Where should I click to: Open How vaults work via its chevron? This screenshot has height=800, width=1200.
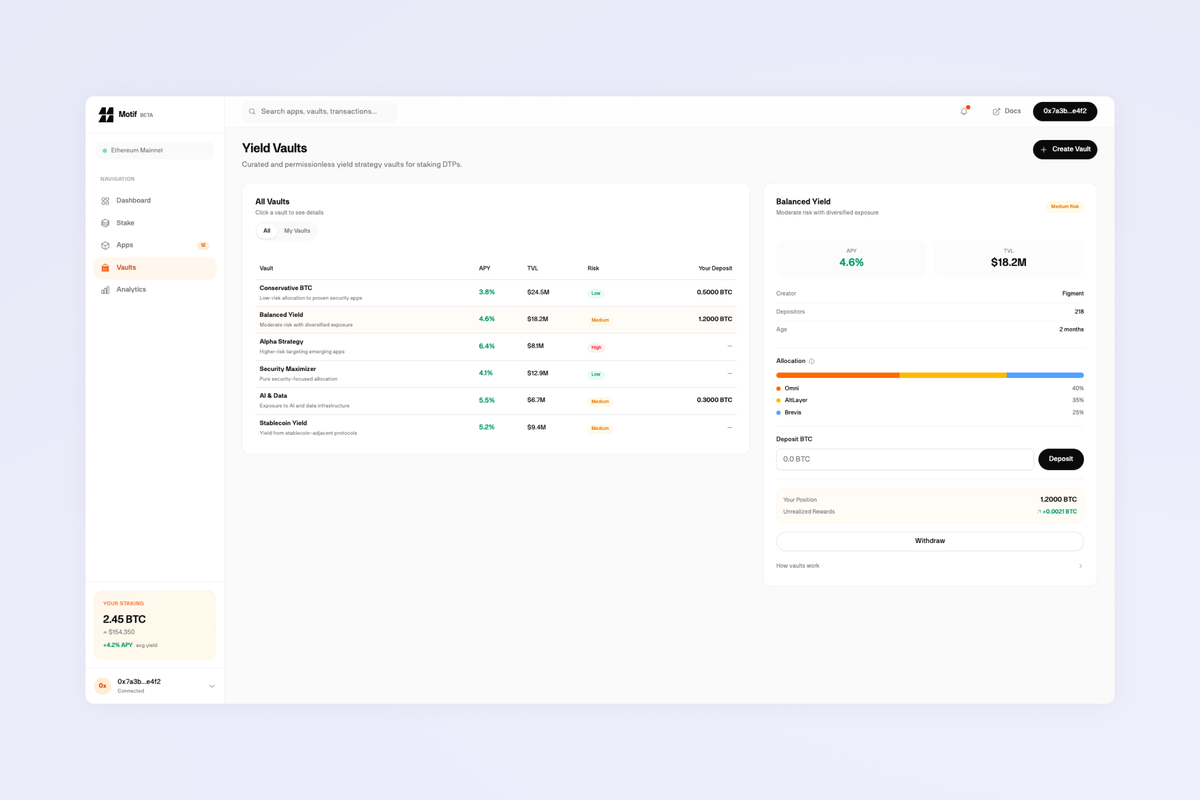coord(1080,565)
